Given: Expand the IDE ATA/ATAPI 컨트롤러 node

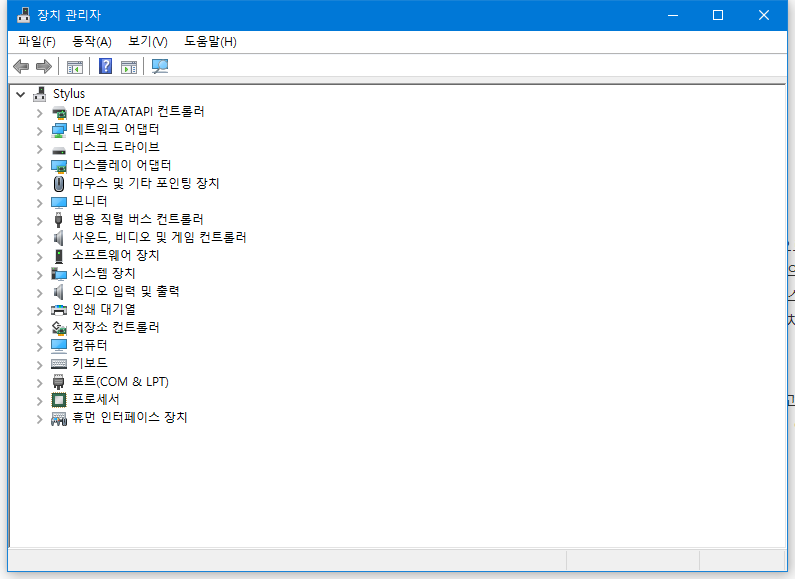Looking at the screenshot, I should [x=40, y=113].
